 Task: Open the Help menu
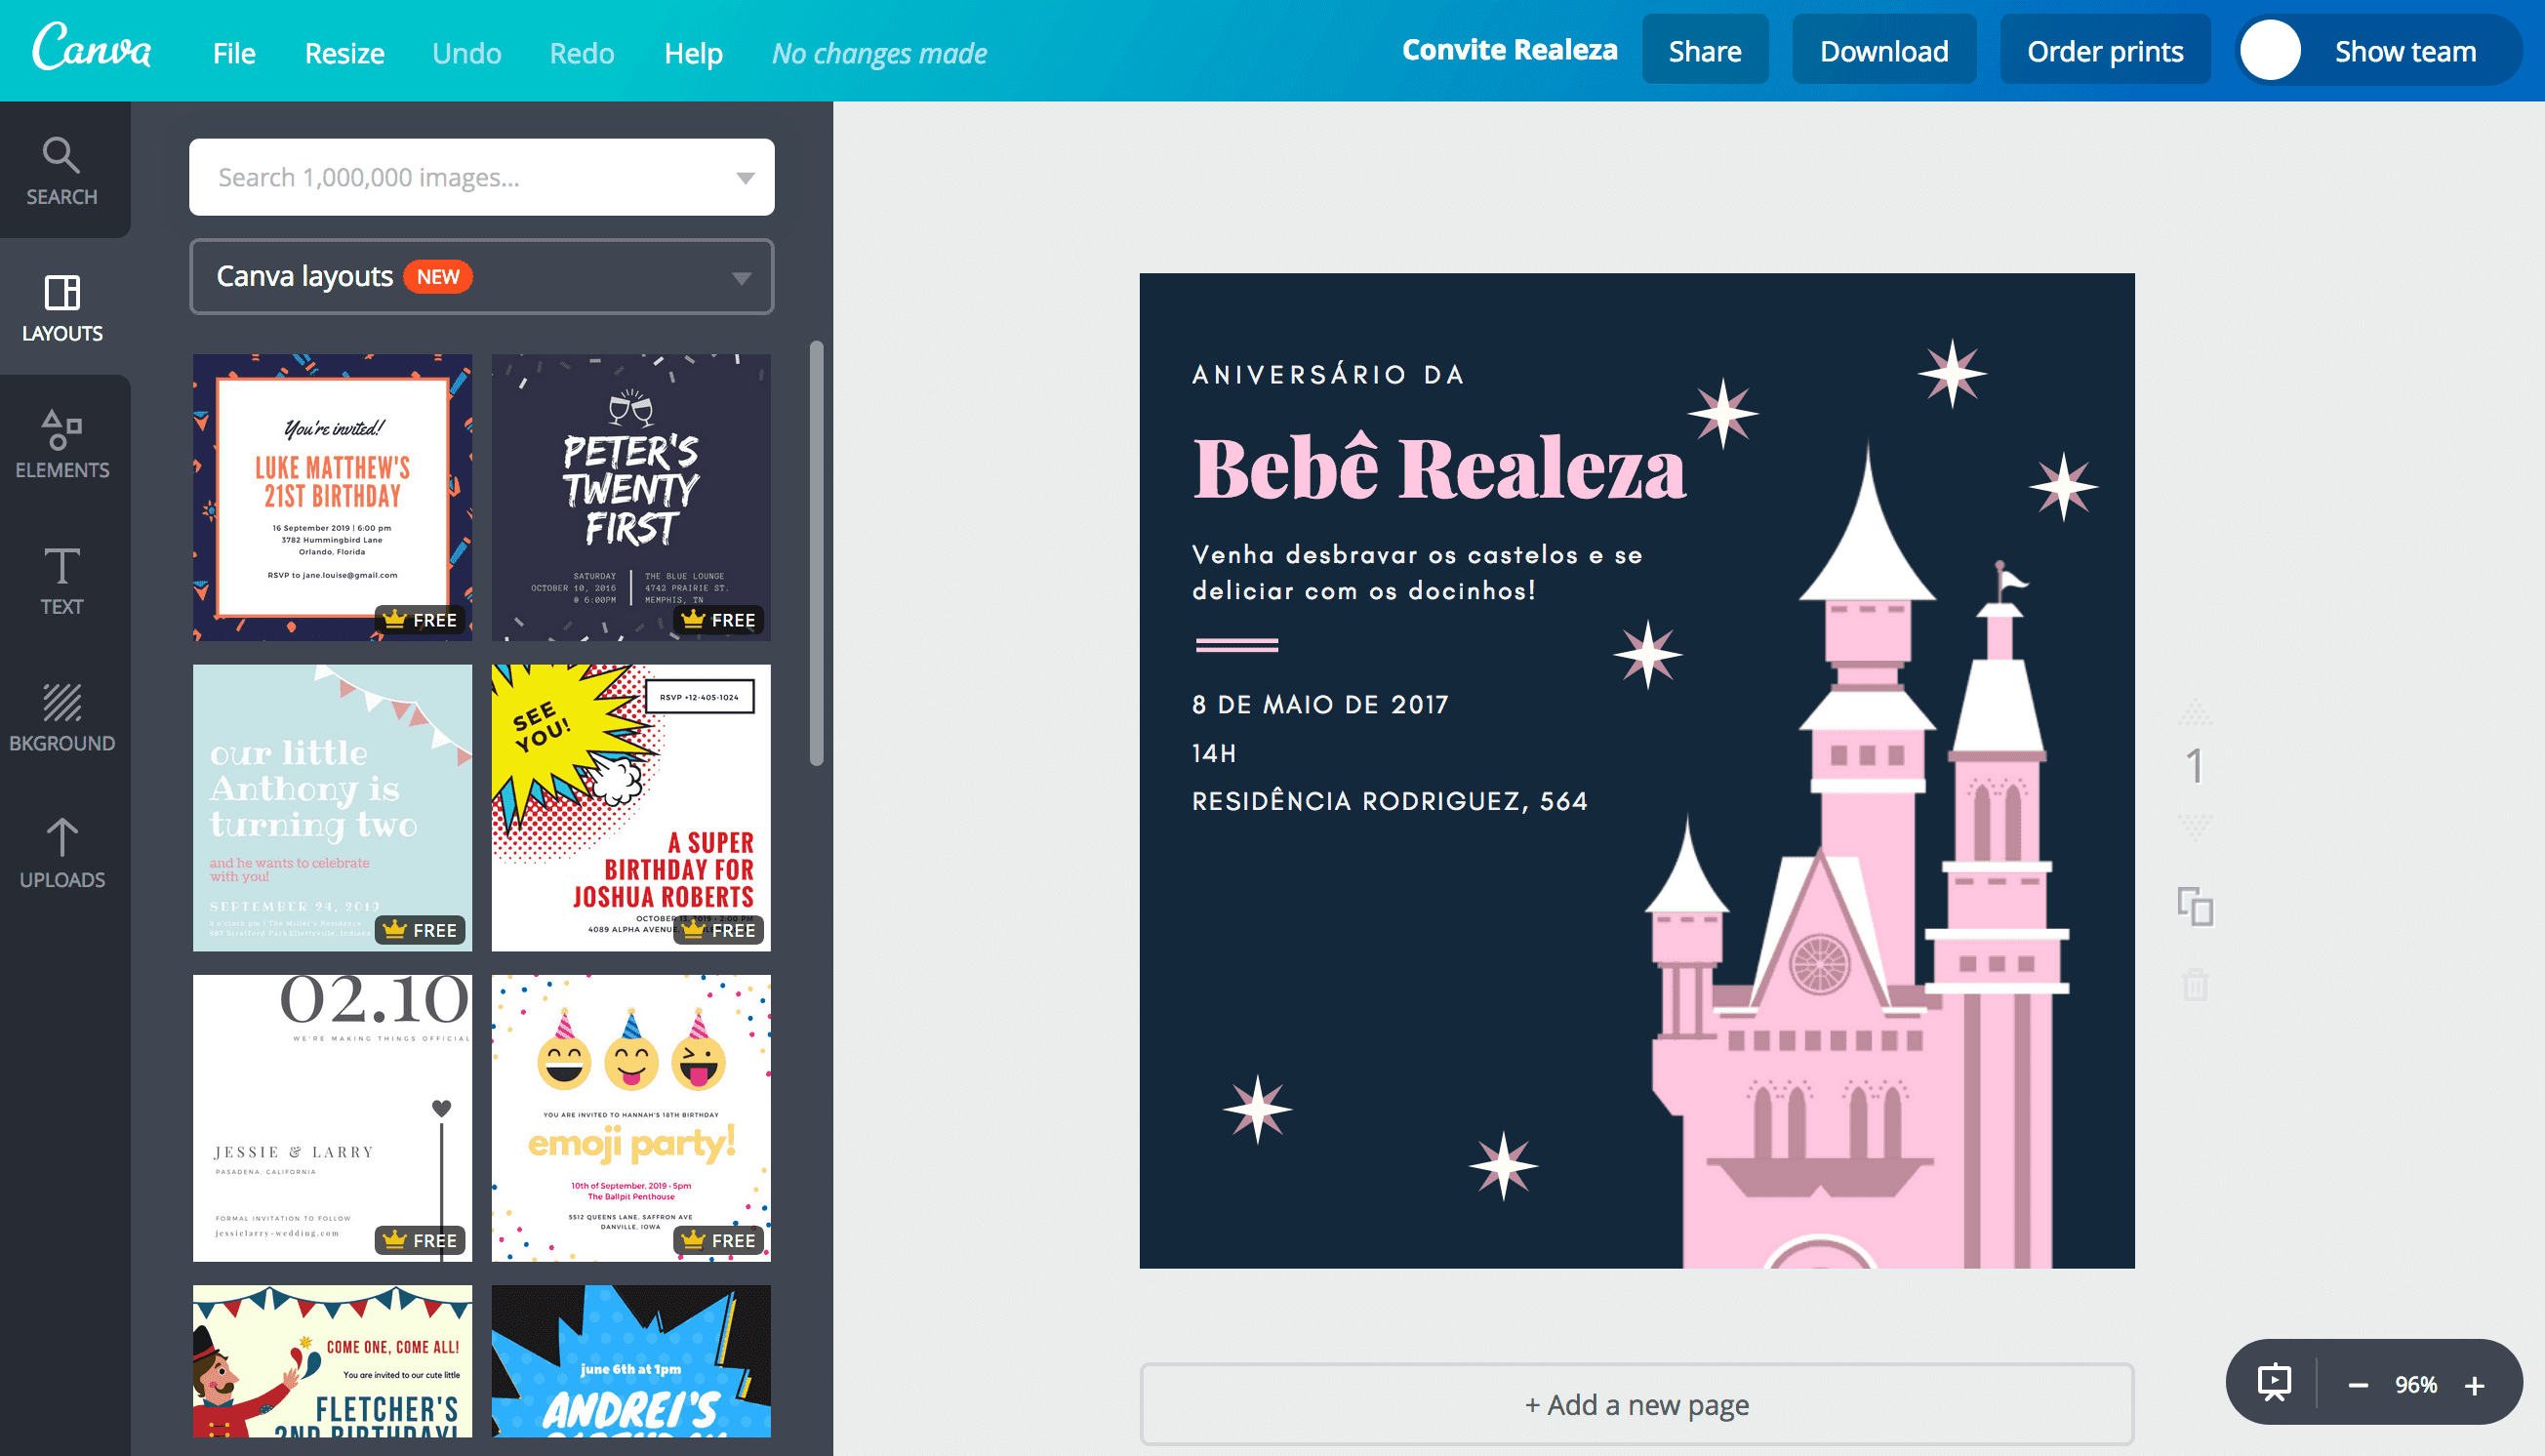tap(693, 53)
